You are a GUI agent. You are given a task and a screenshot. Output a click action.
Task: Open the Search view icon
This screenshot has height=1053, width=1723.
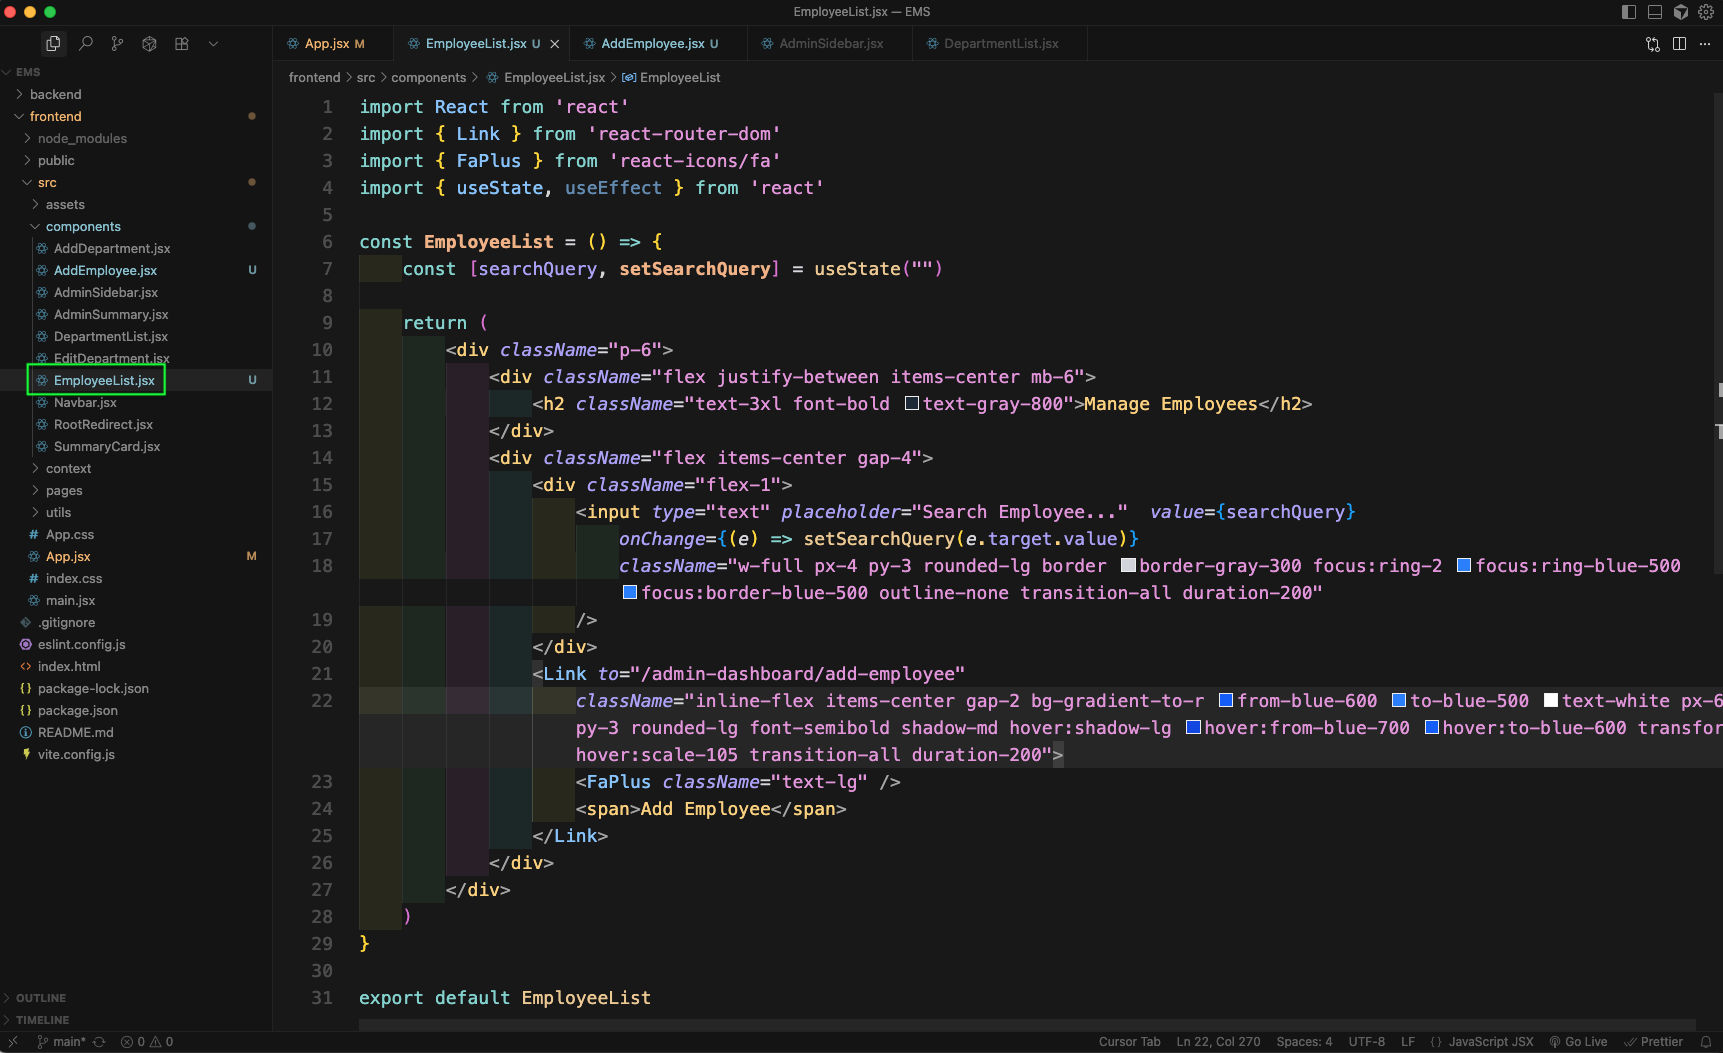(86, 44)
